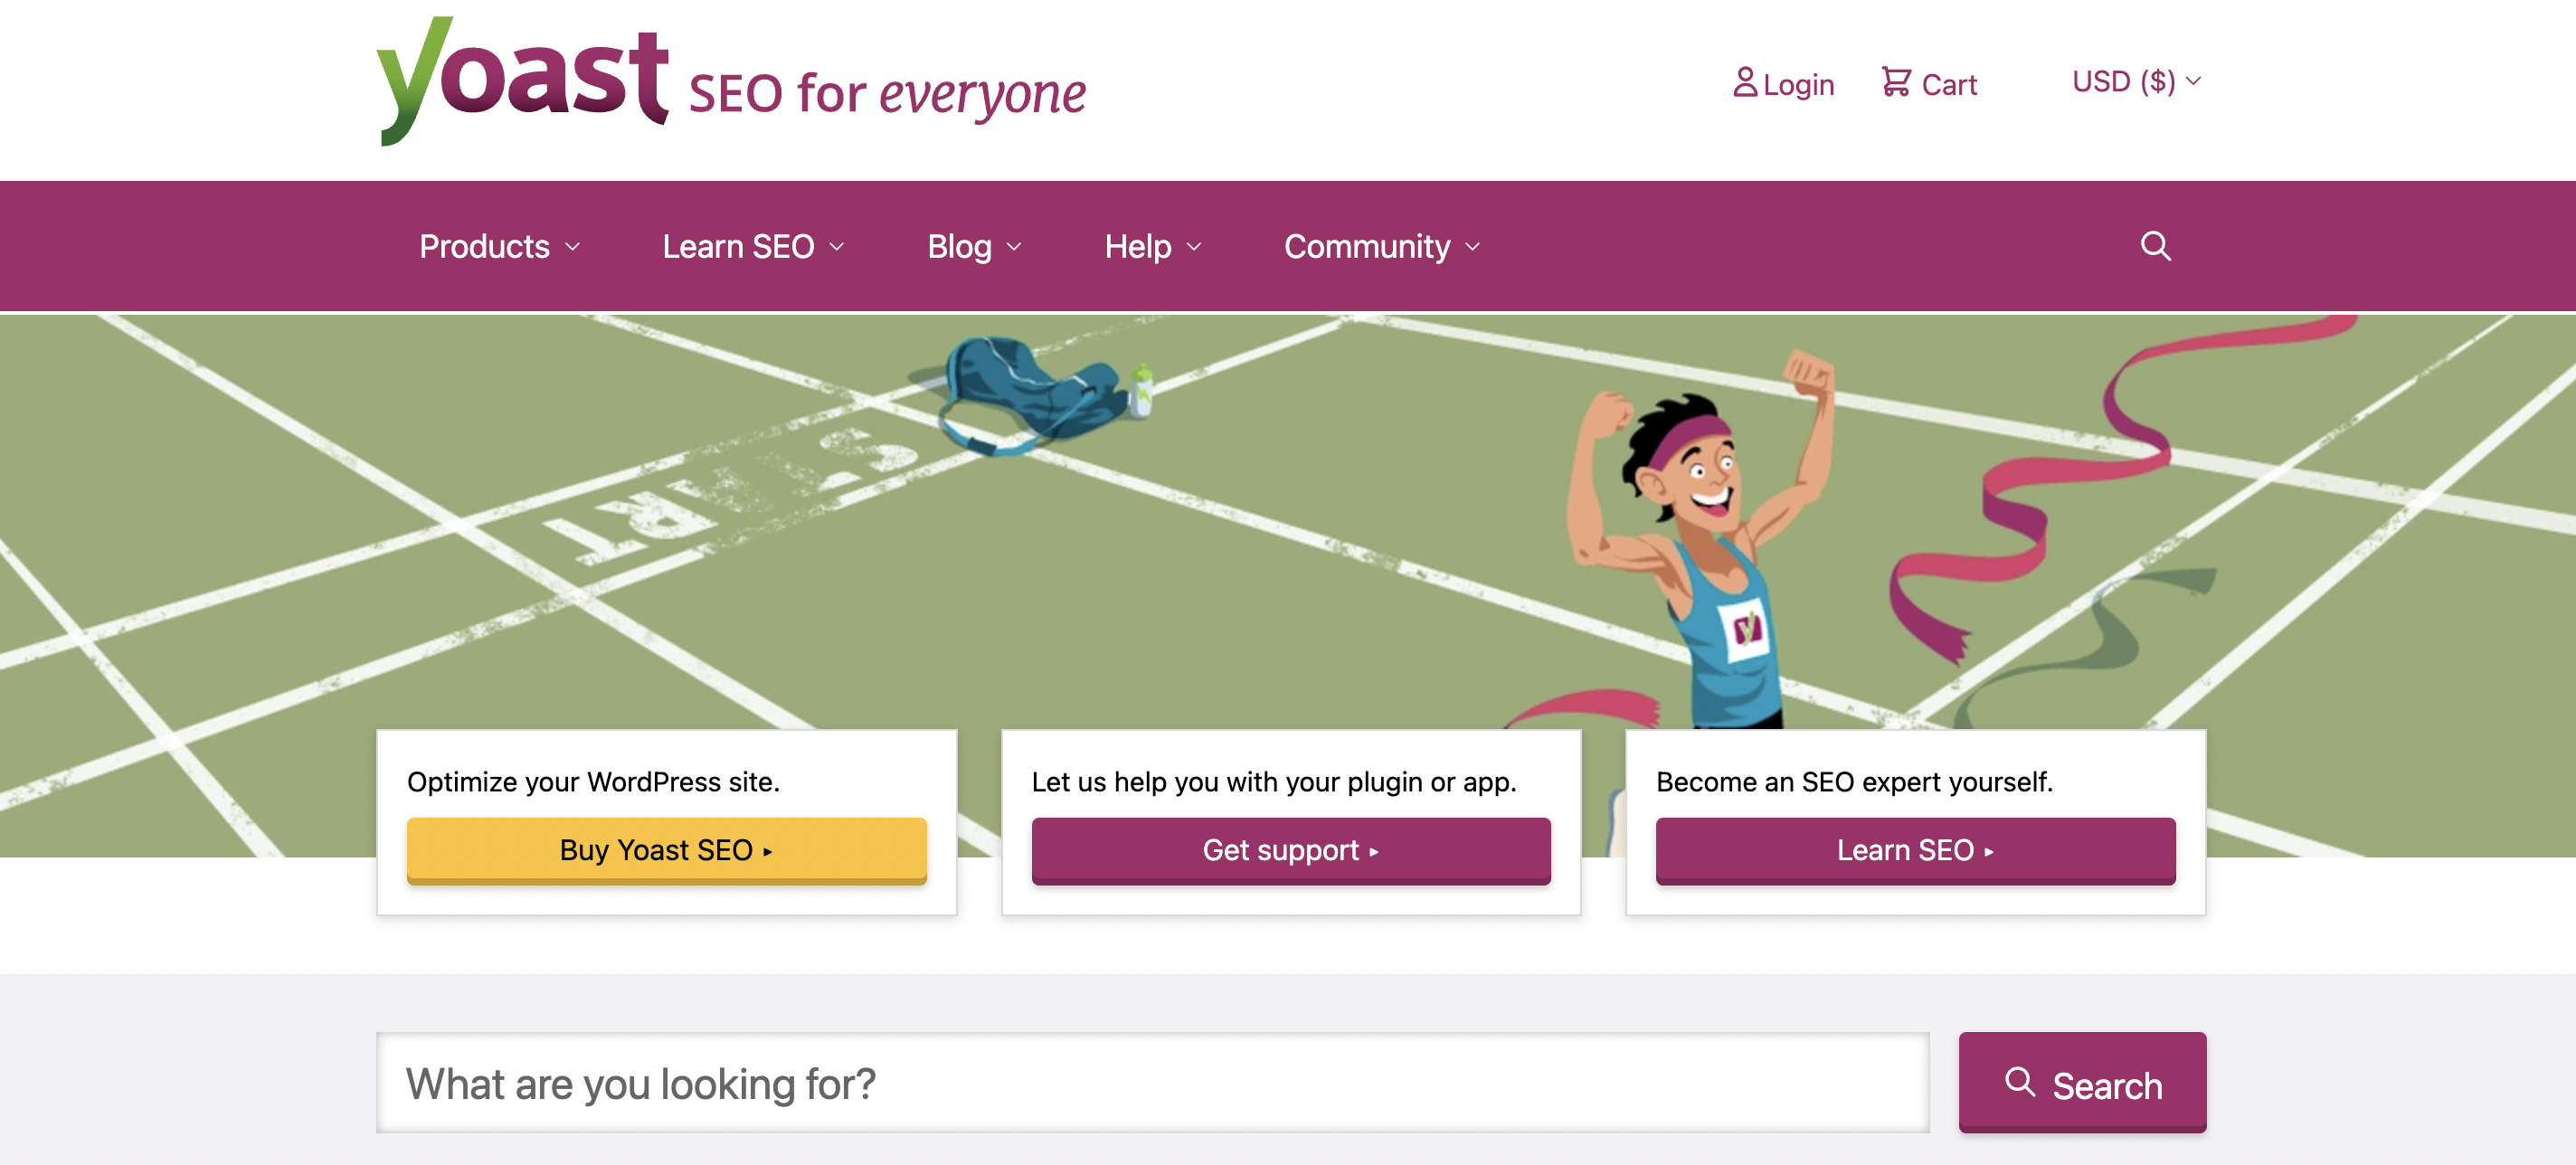
Task: Open the Learn SEO navigation item
Action: (x=738, y=247)
